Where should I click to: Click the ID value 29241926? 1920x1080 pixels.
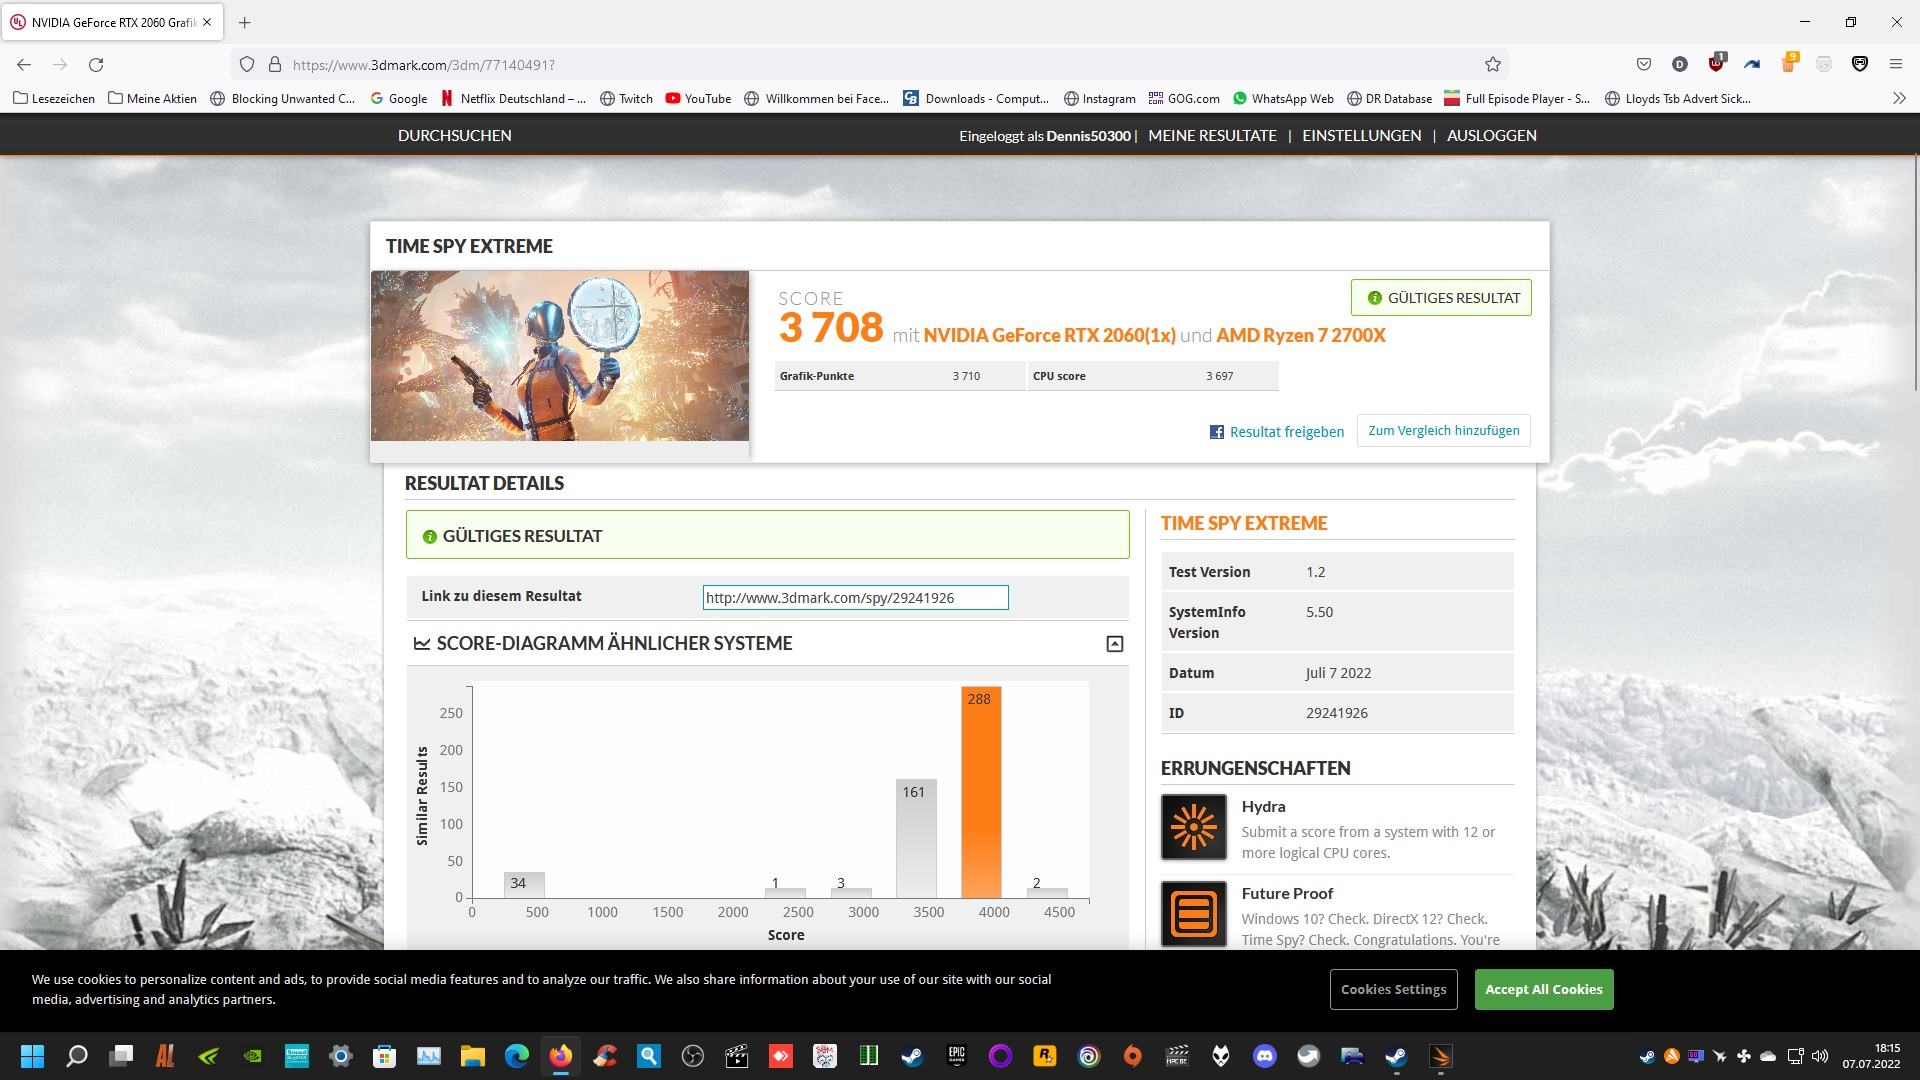(1336, 714)
